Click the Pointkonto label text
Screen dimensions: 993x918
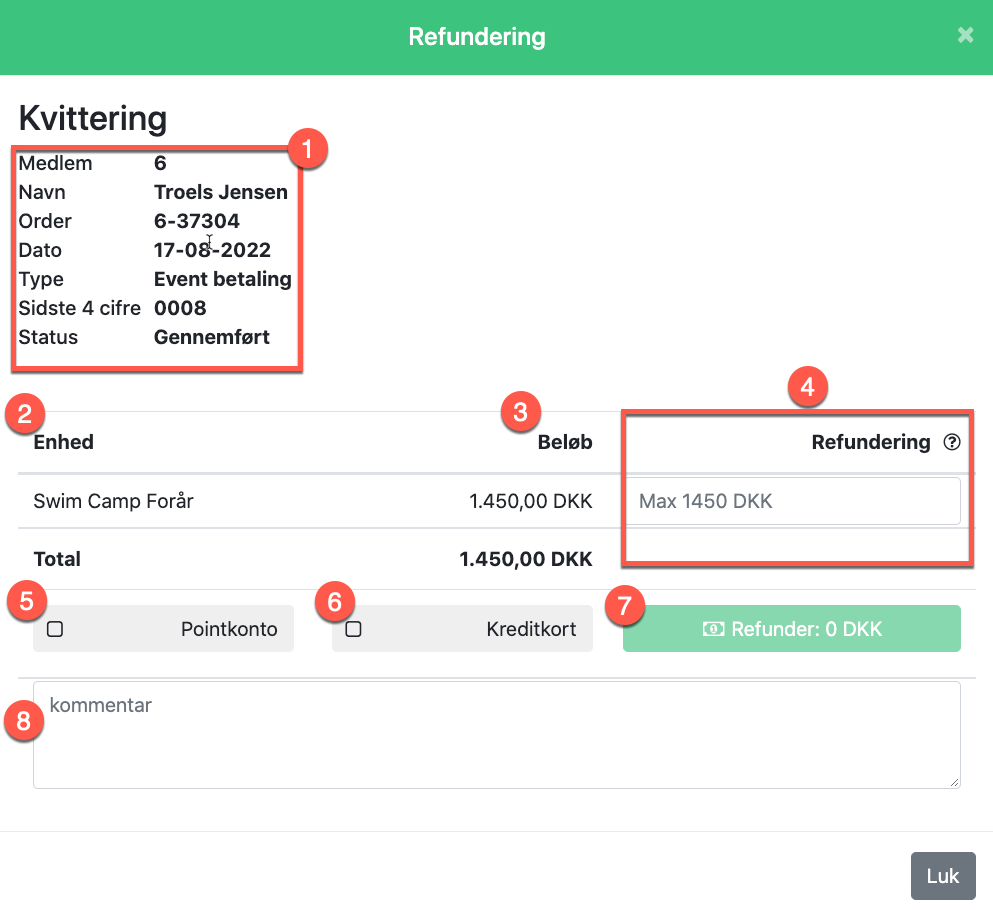coord(229,629)
